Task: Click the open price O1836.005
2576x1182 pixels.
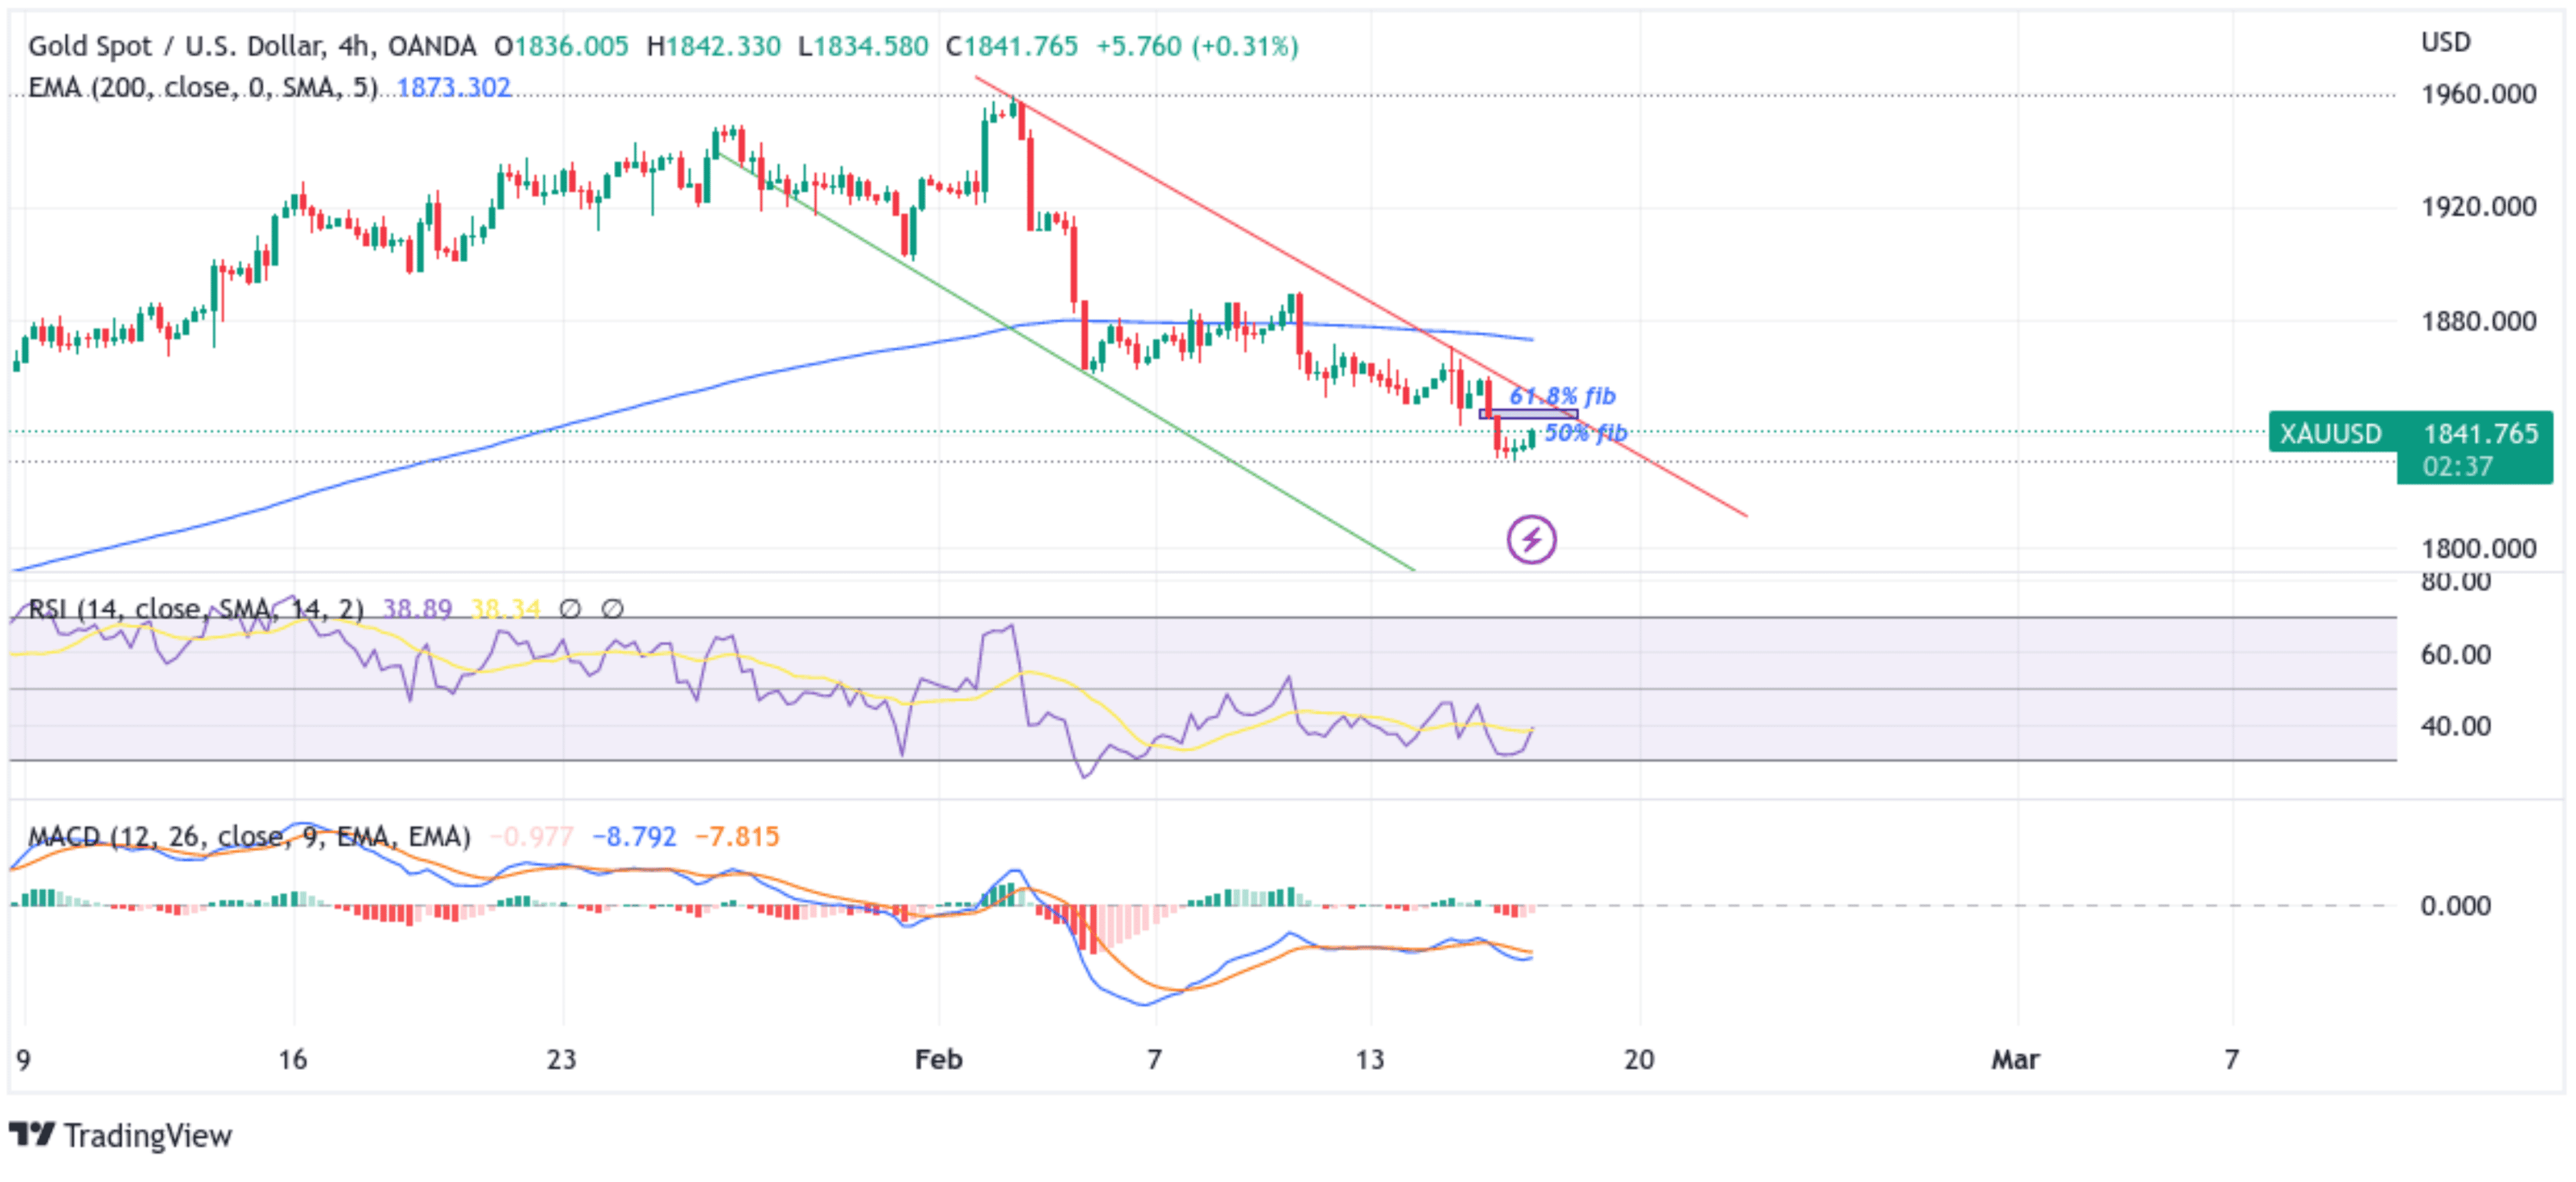Action: coord(561,46)
